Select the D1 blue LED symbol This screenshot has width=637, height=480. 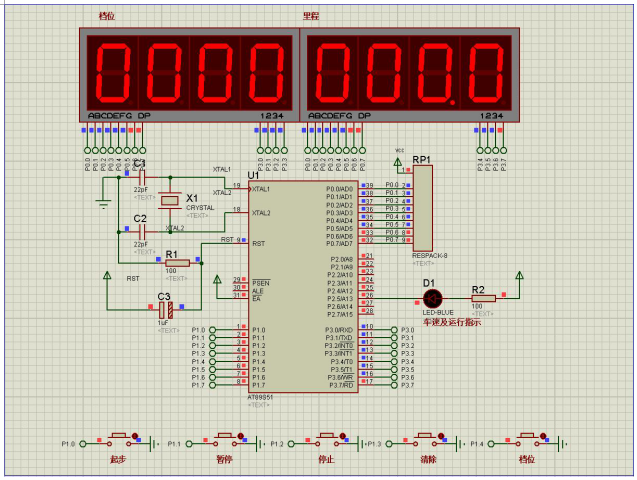(432, 299)
